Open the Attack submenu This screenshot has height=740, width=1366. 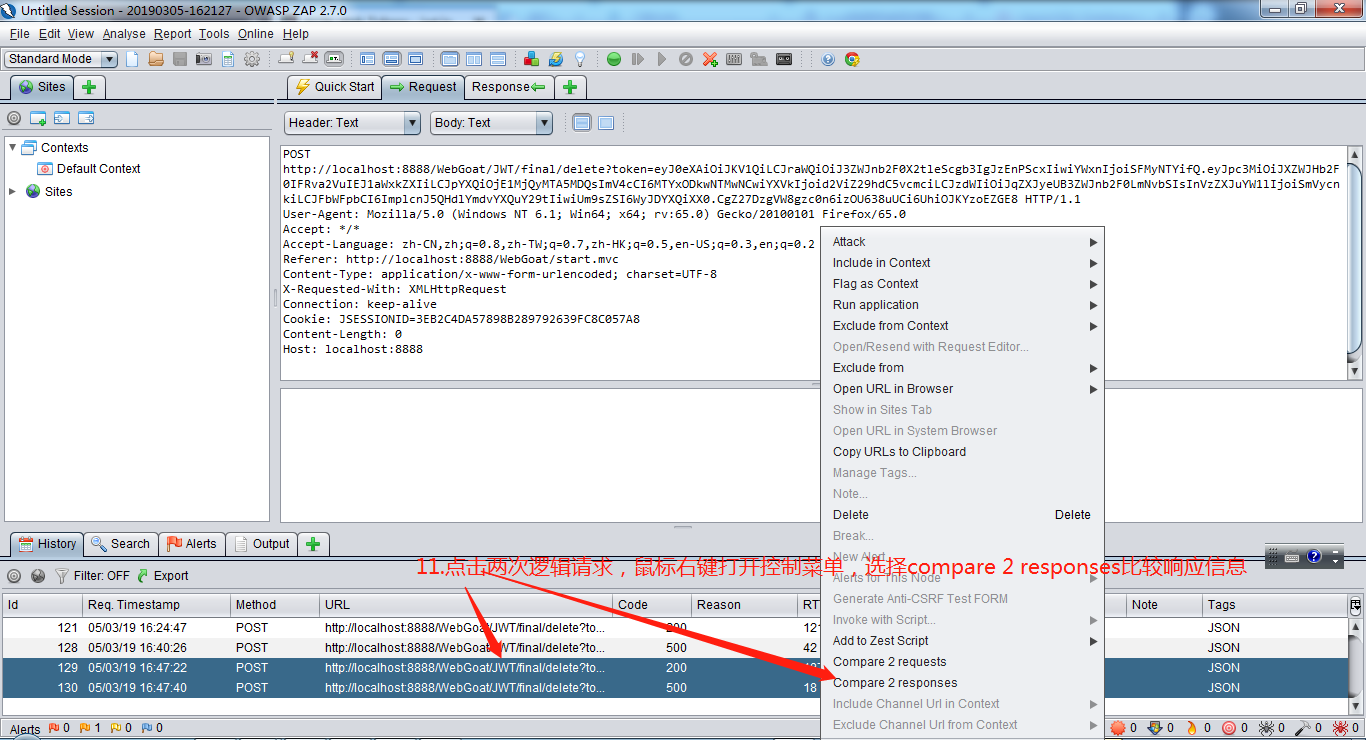[964, 242]
